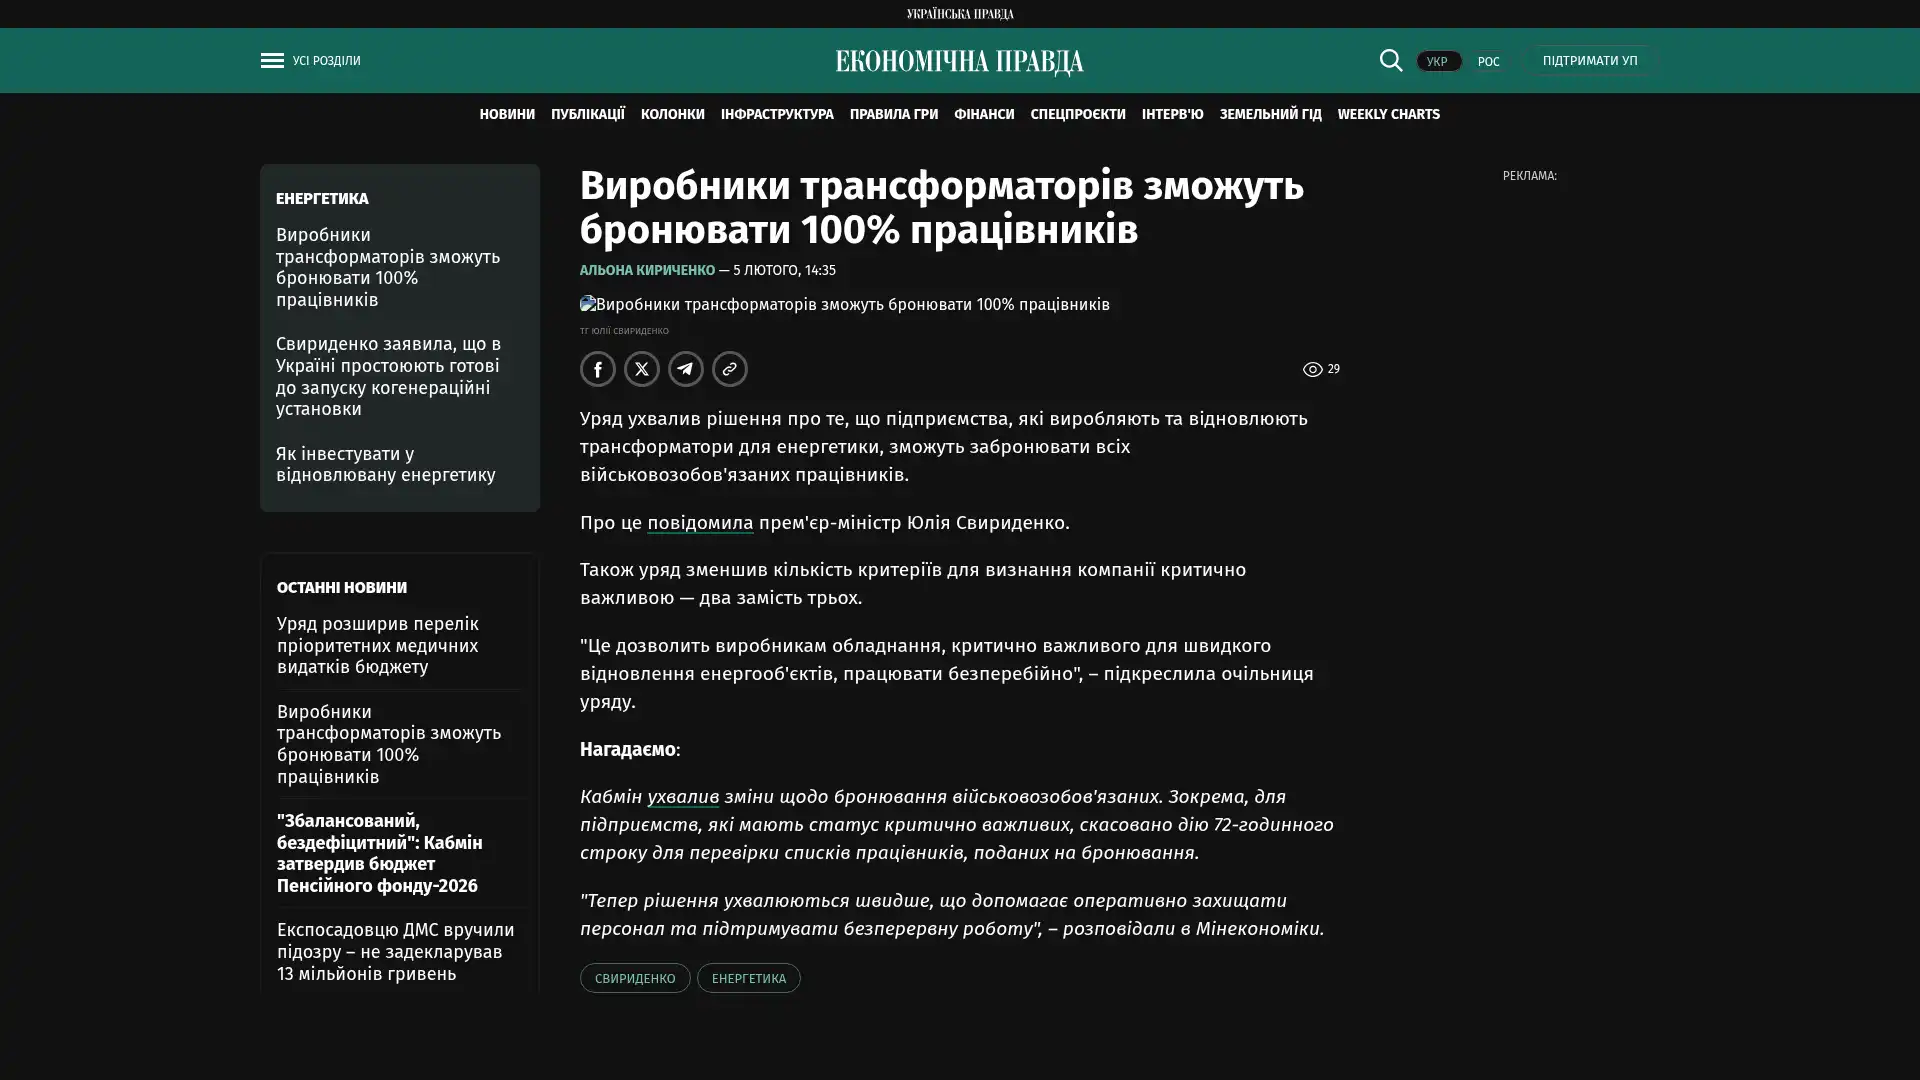Switch language to УКР
This screenshot has height=1080, width=1920.
pyautogui.click(x=1437, y=62)
